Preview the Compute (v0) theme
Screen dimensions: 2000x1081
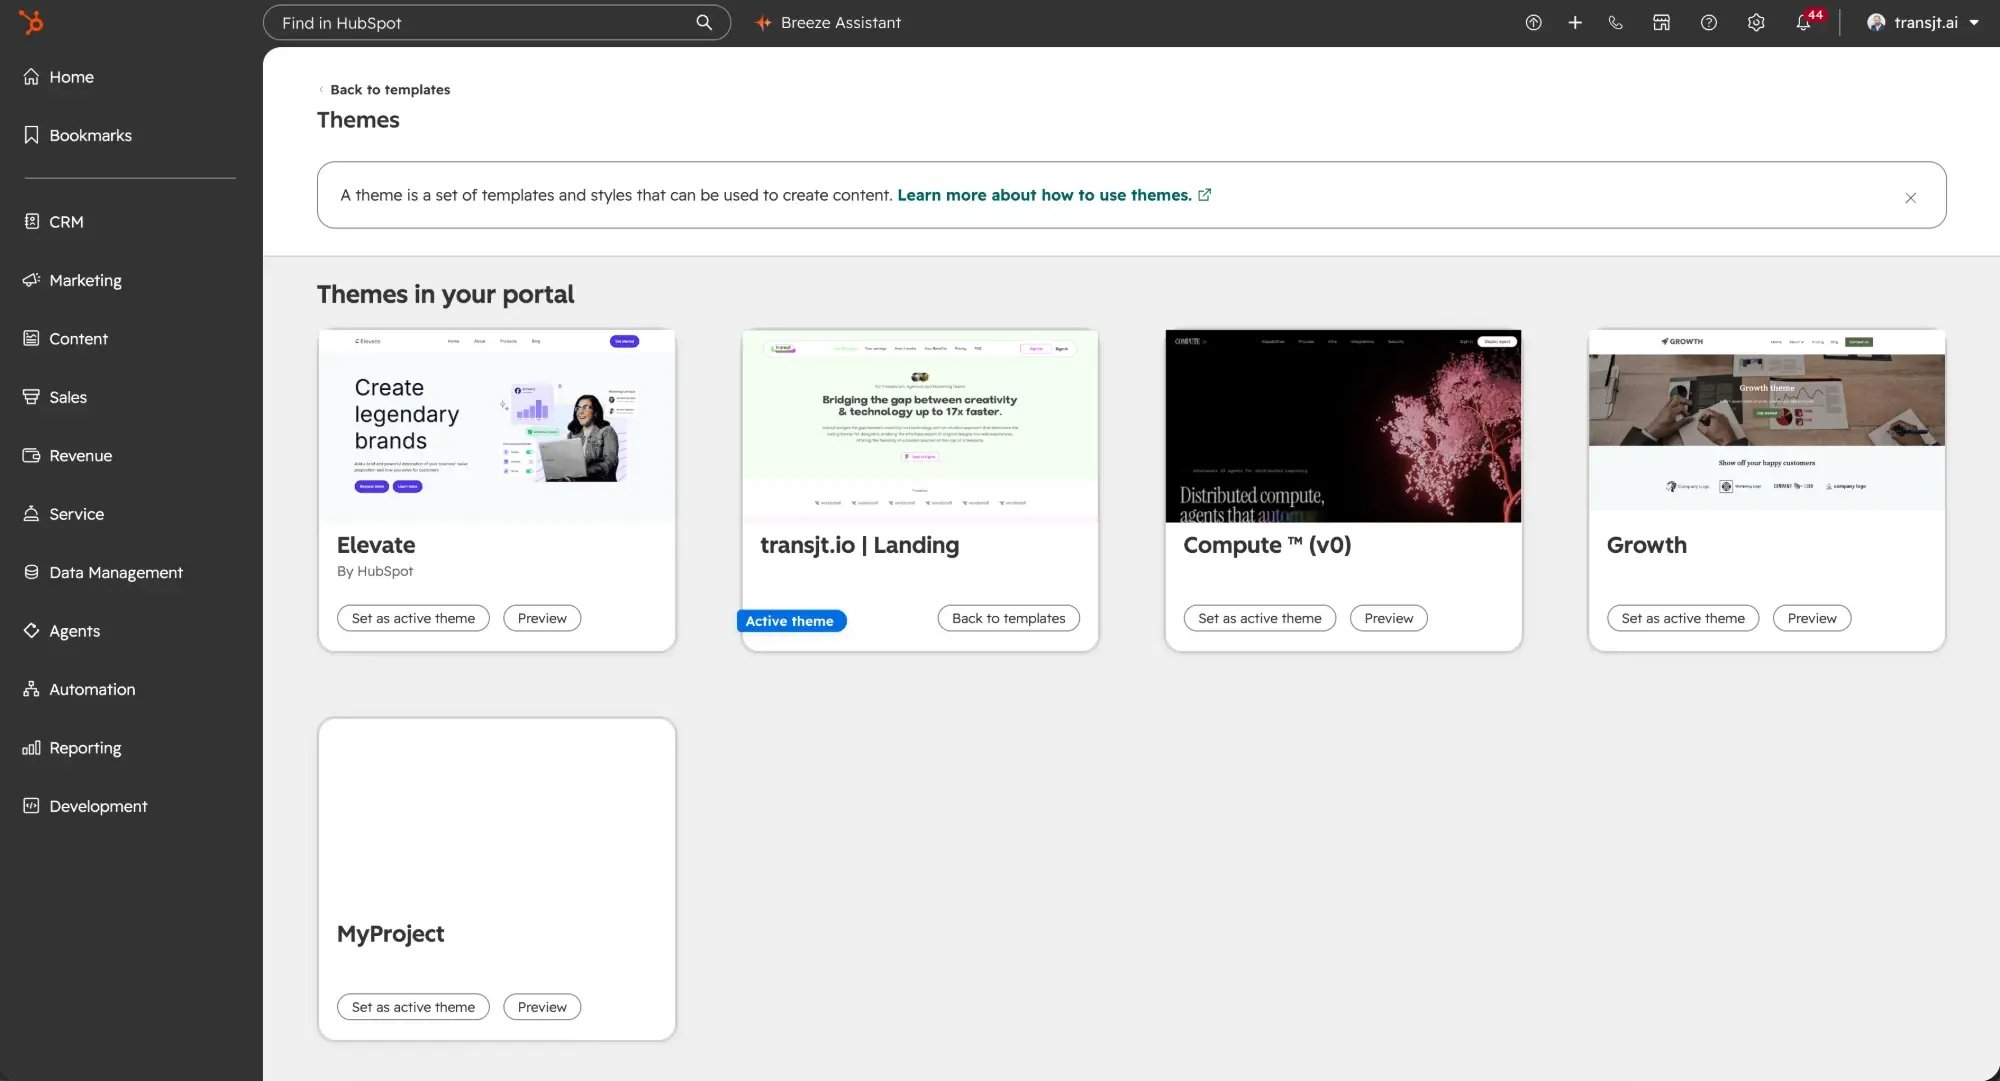[x=1388, y=618]
